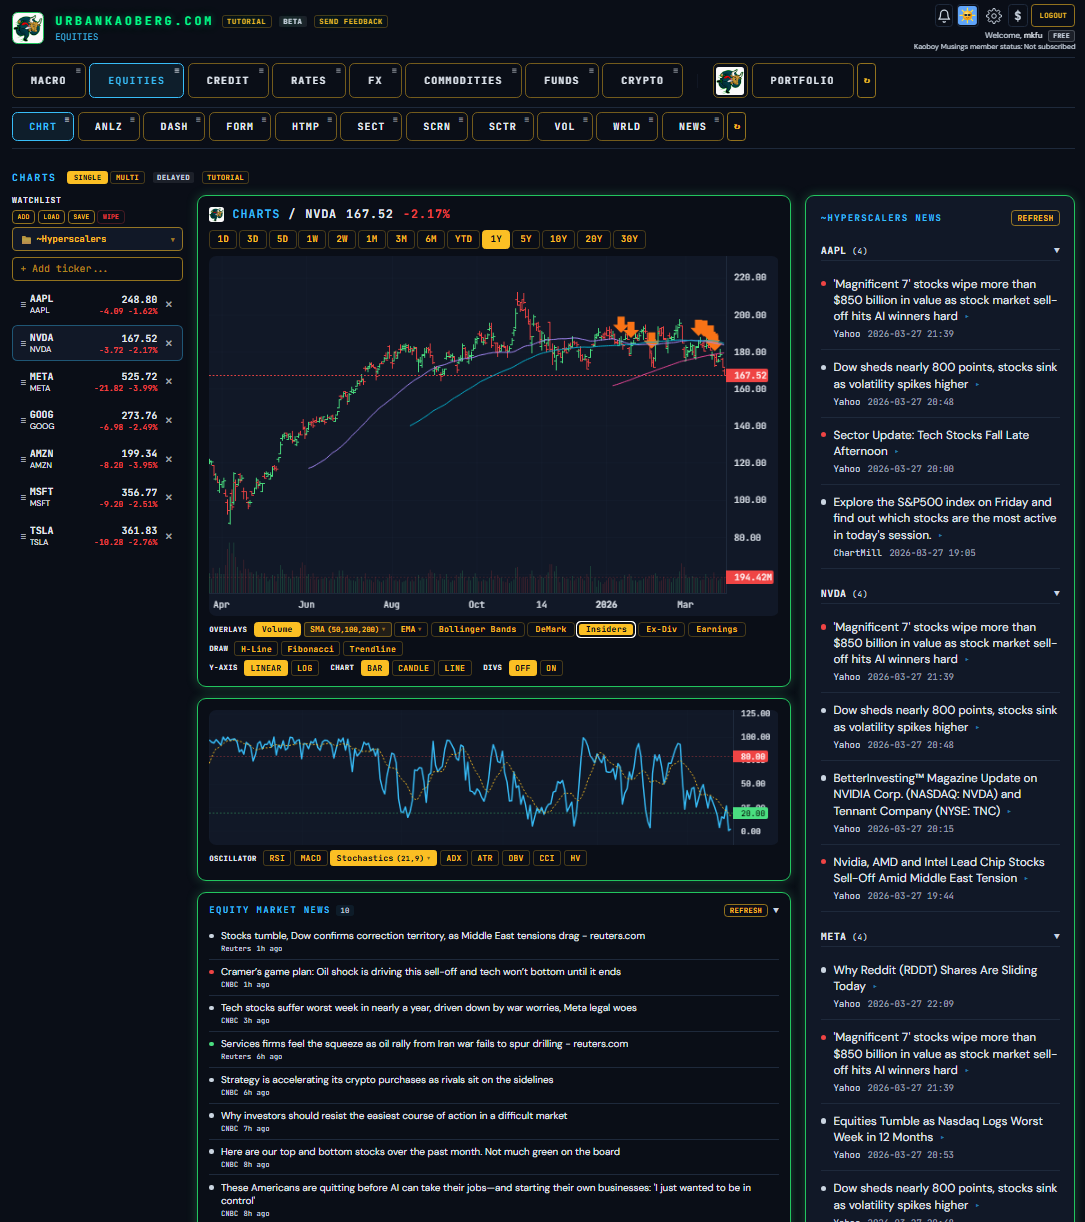The height and width of the screenshot is (1222, 1085).
Task: Remove MSFT from the watchlist
Action: 169,497
